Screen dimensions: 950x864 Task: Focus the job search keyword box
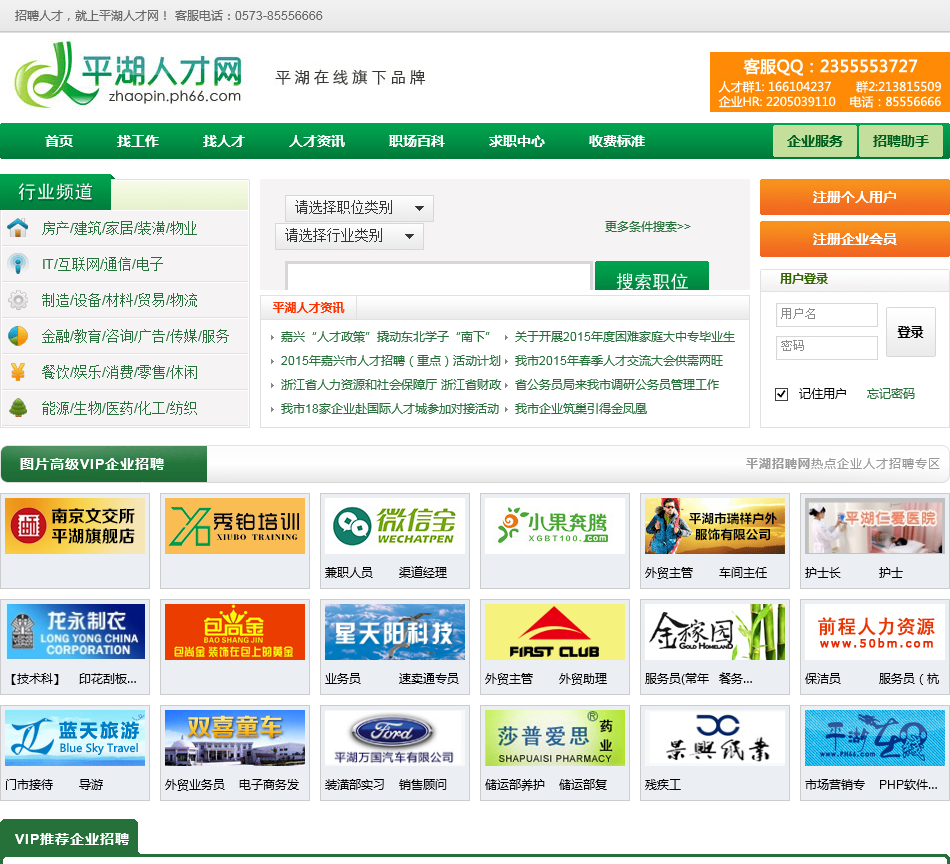coord(439,276)
